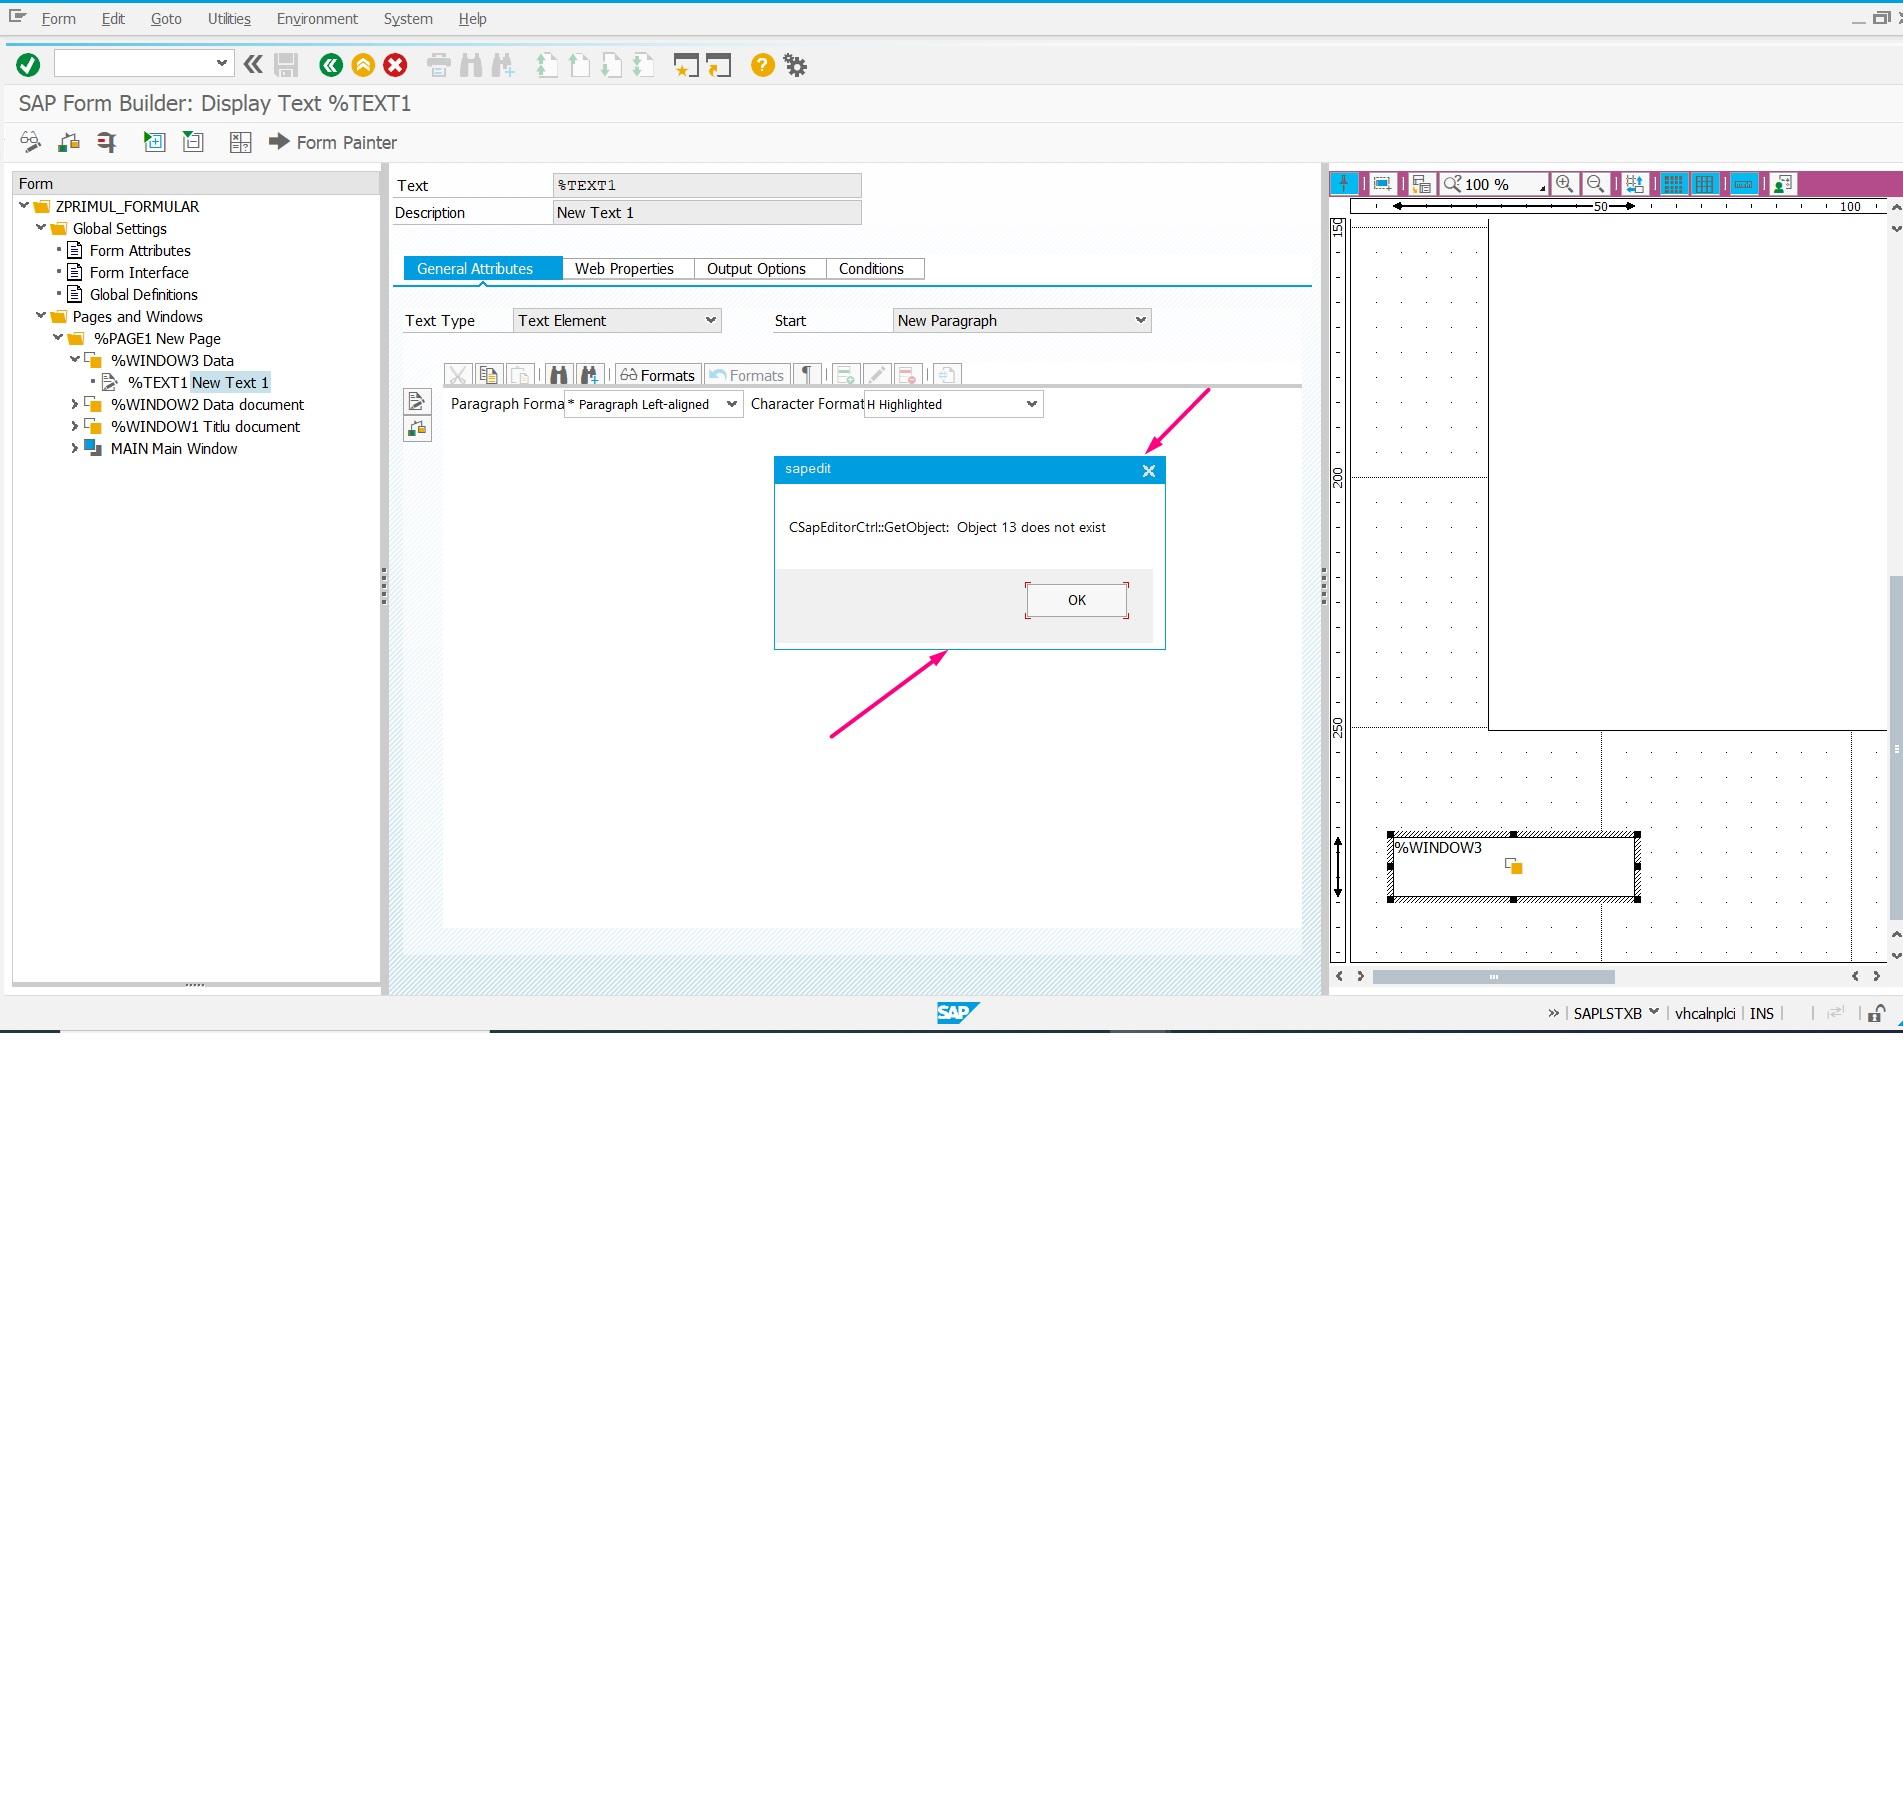Toggle the dotted grid display button

[x=1673, y=184]
